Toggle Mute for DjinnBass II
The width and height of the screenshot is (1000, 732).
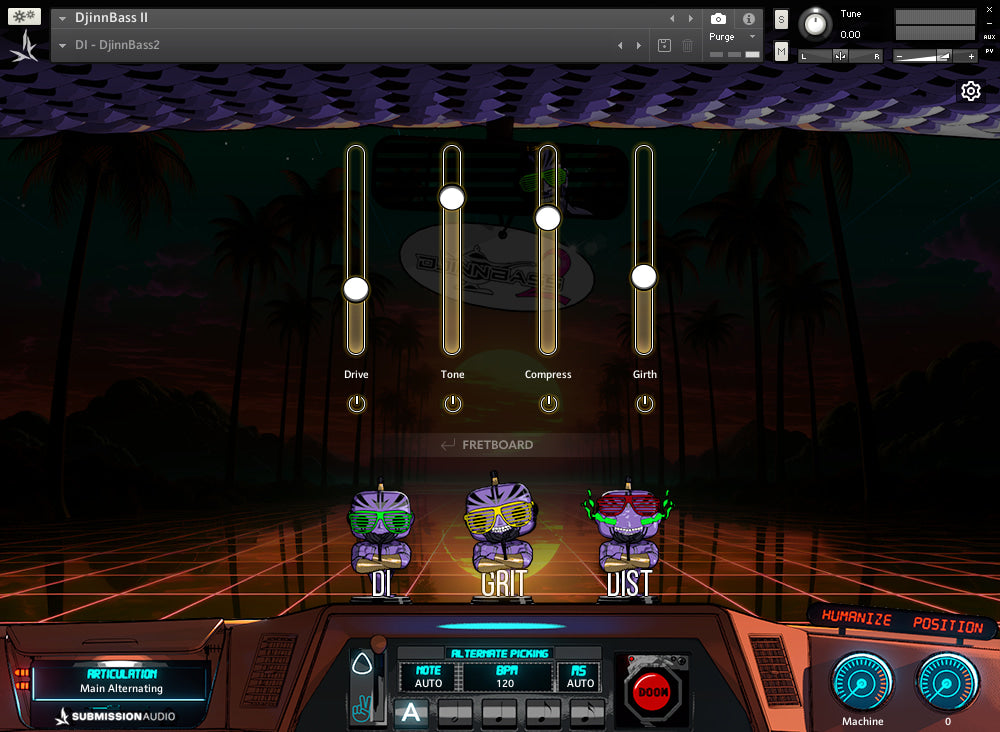click(x=782, y=50)
